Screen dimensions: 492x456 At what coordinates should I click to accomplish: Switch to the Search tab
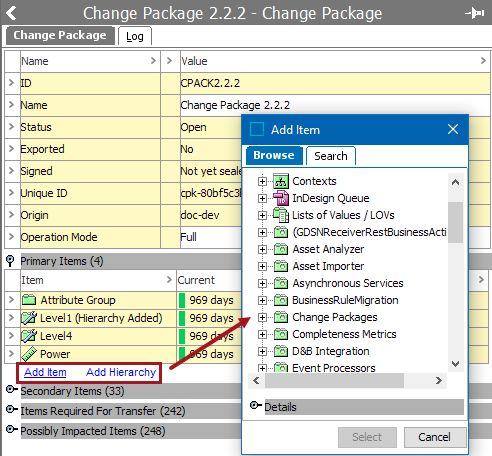331,156
